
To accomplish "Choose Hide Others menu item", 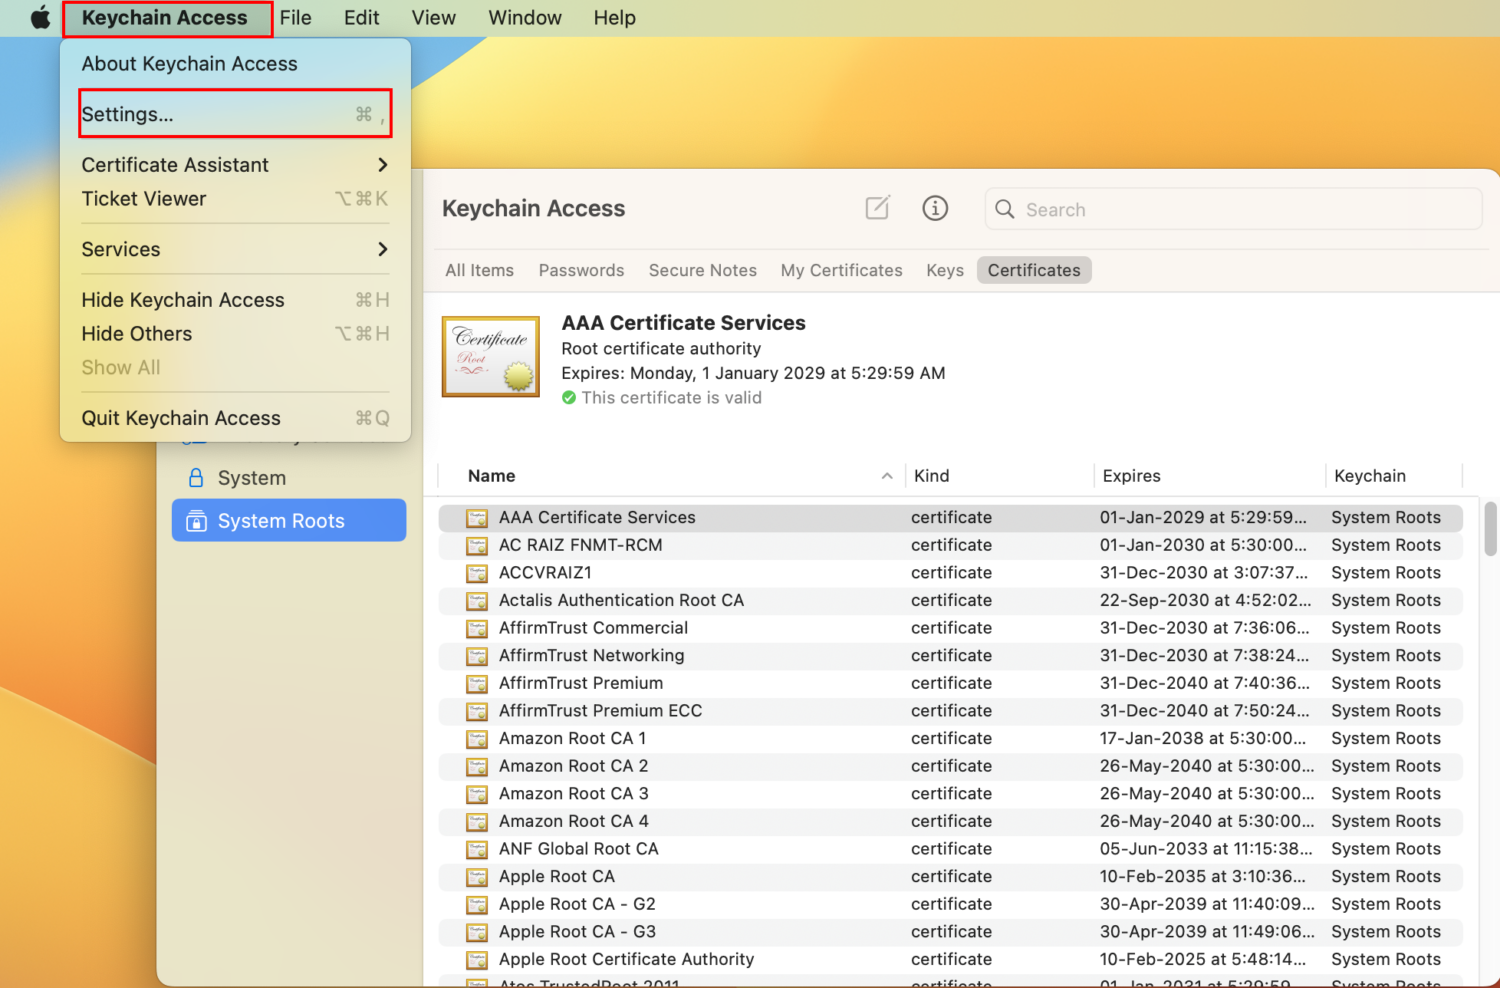I will [235, 334].
